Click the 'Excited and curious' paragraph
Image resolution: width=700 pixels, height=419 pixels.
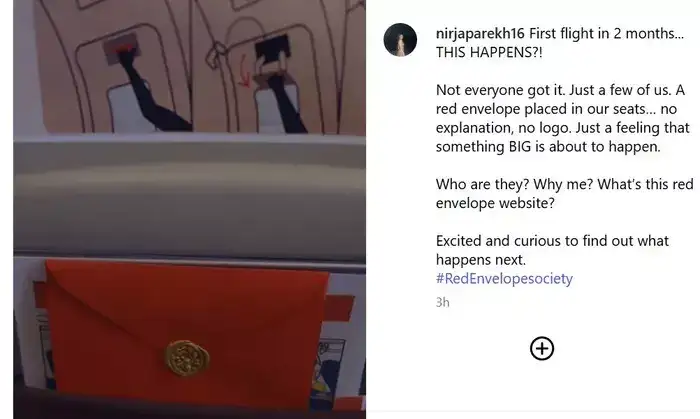552,250
